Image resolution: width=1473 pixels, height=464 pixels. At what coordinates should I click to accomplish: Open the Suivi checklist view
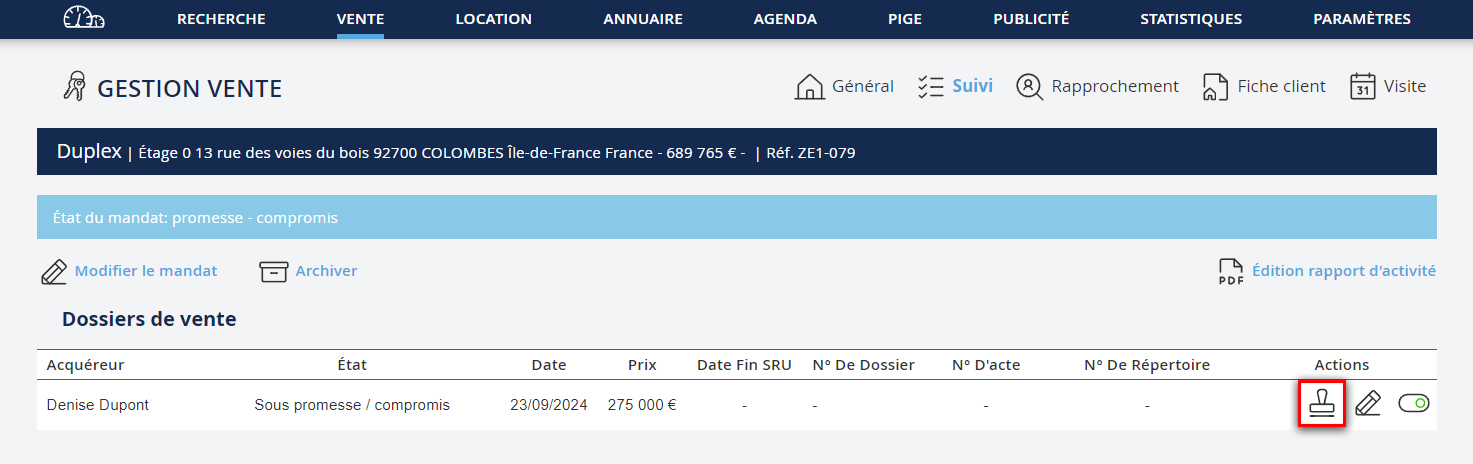point(955,87)
